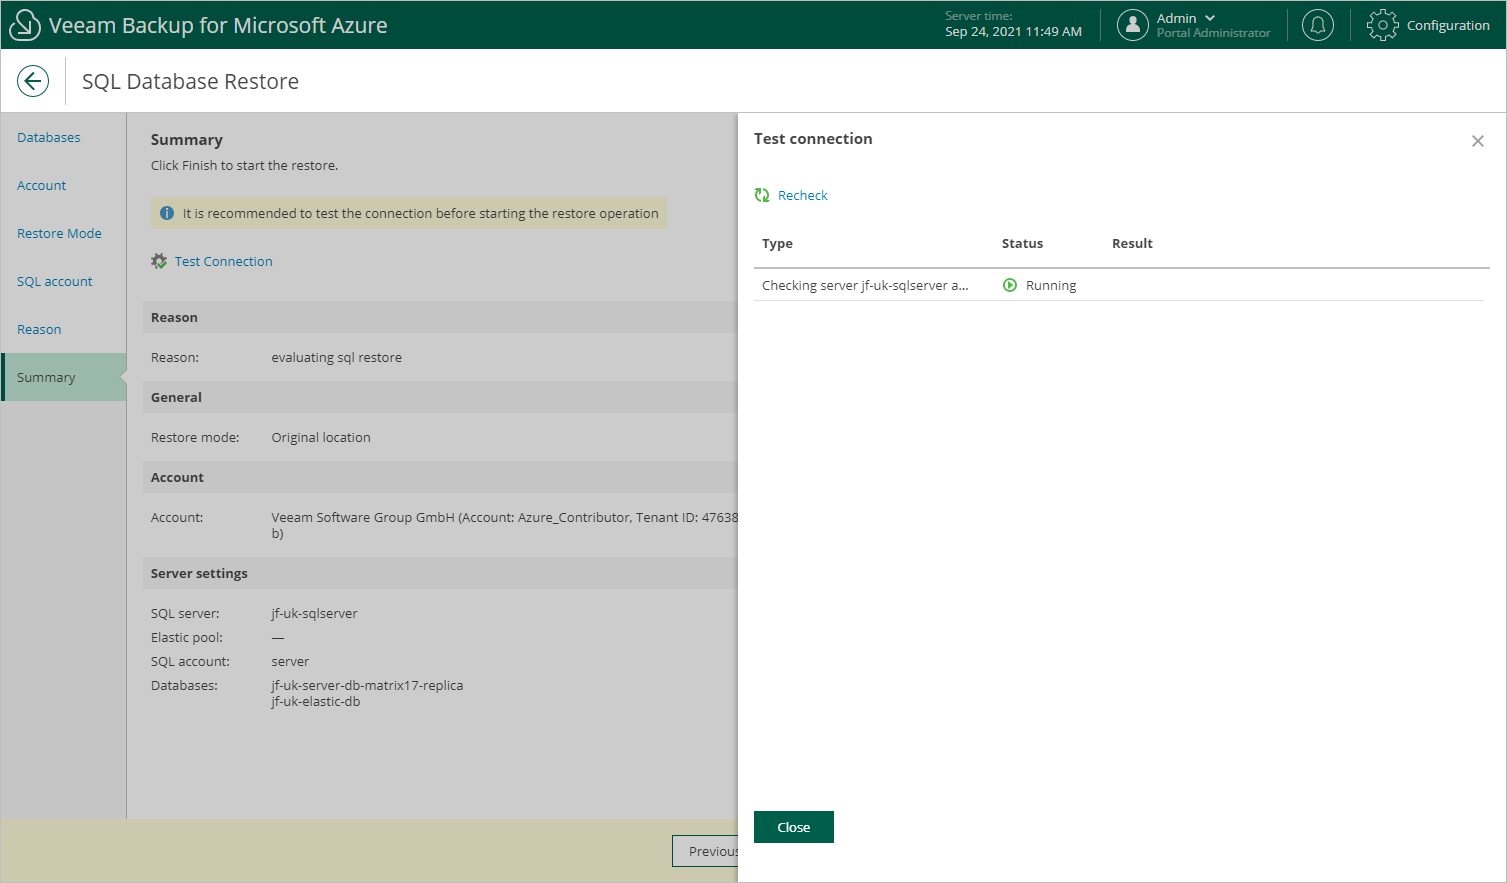Click the SQL account value 'server'
This screenshot has width=1507, height=883.
[x=290, y=661]
